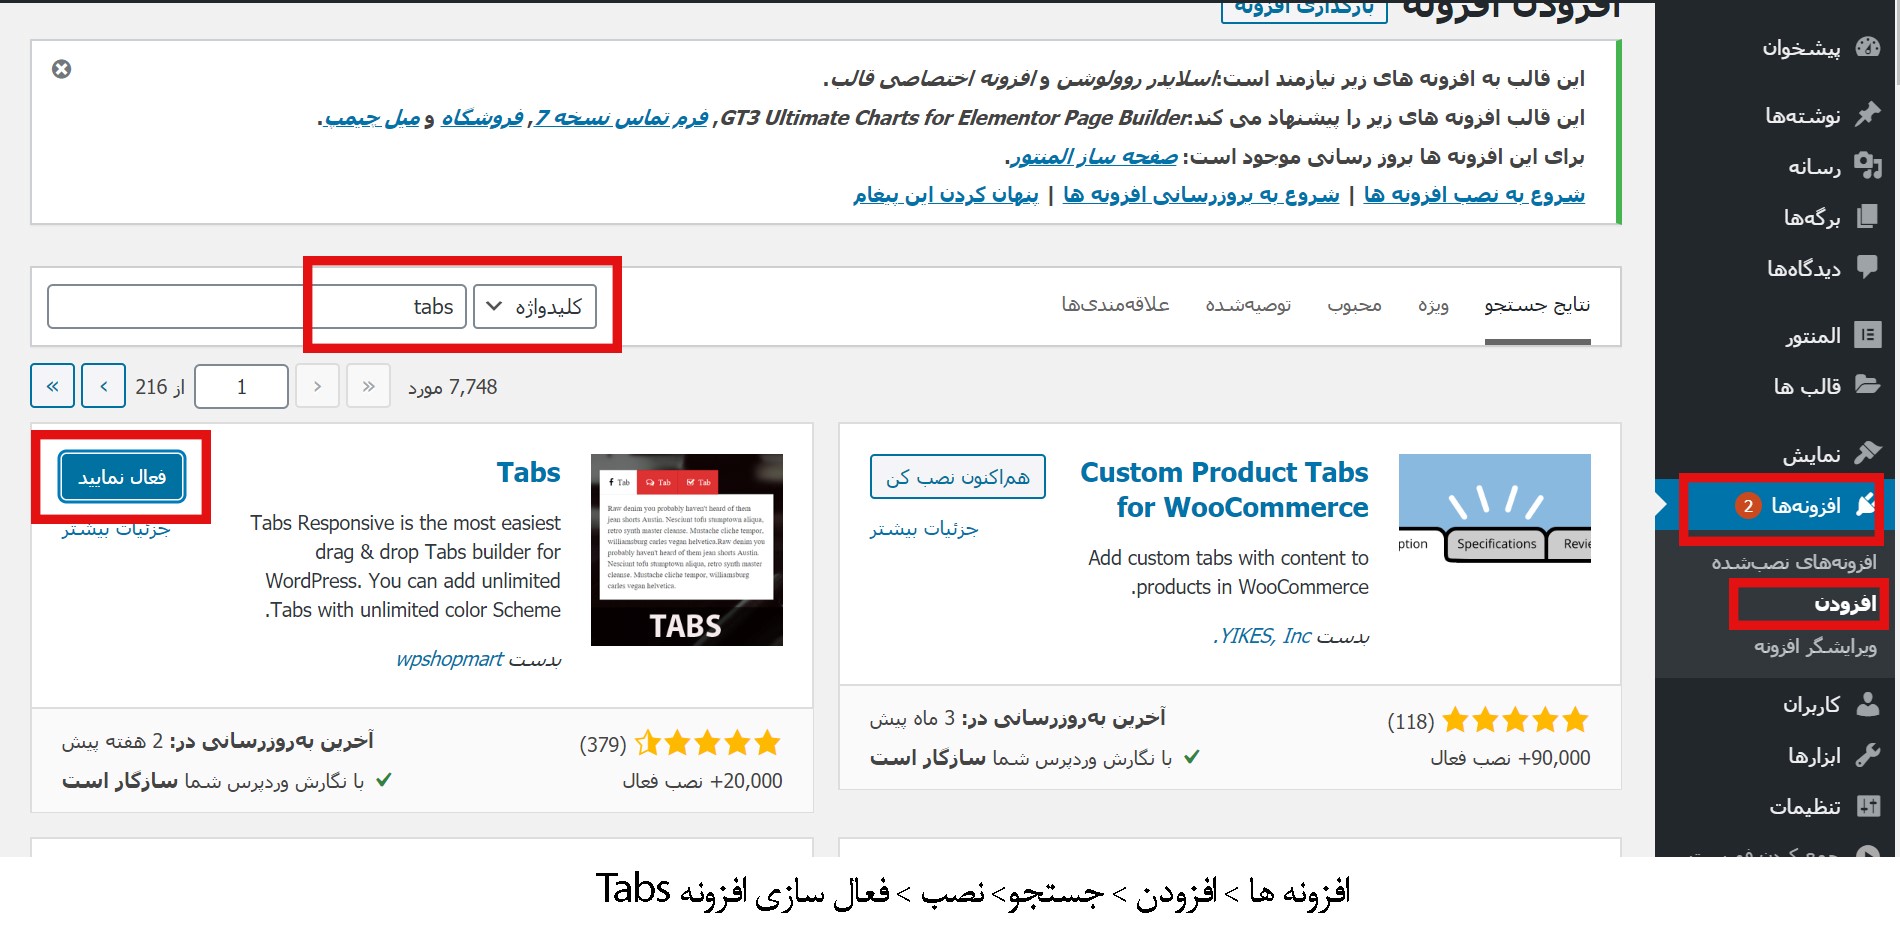1900x942 pixels.
Task: Go to the next results page
Action: 104,386
